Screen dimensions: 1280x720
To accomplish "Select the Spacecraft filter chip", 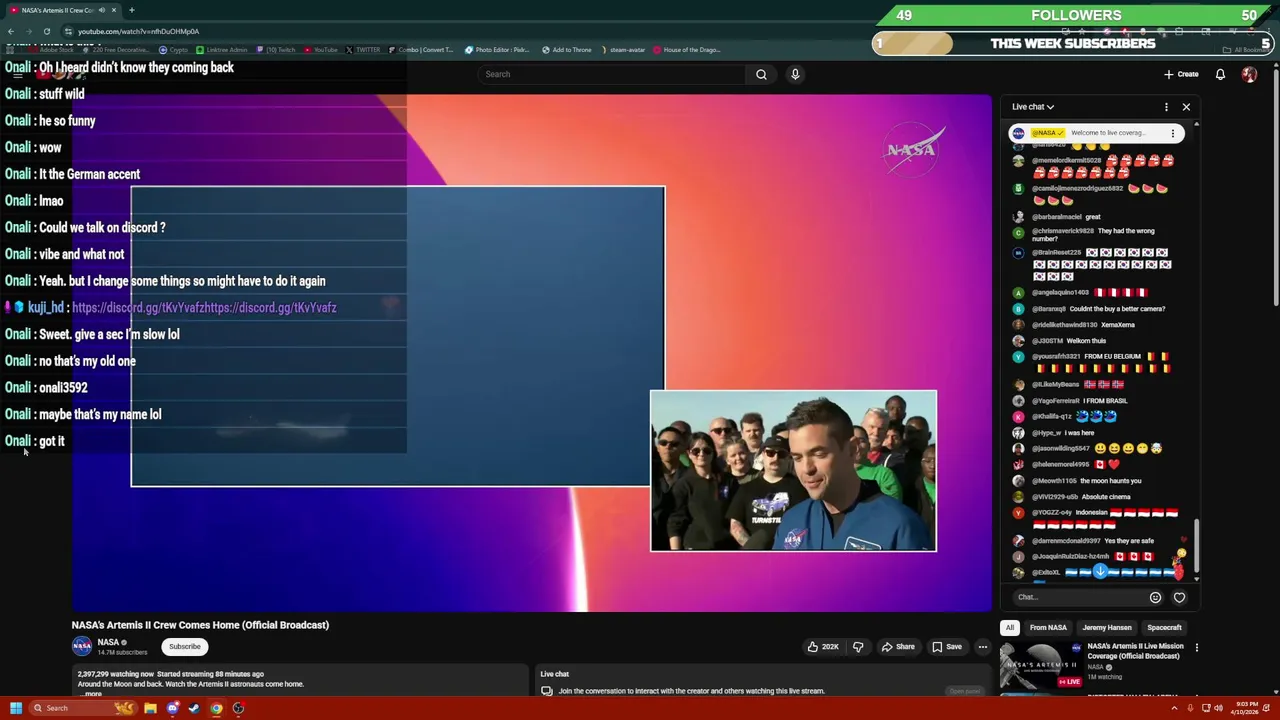I will [1164, 628].
